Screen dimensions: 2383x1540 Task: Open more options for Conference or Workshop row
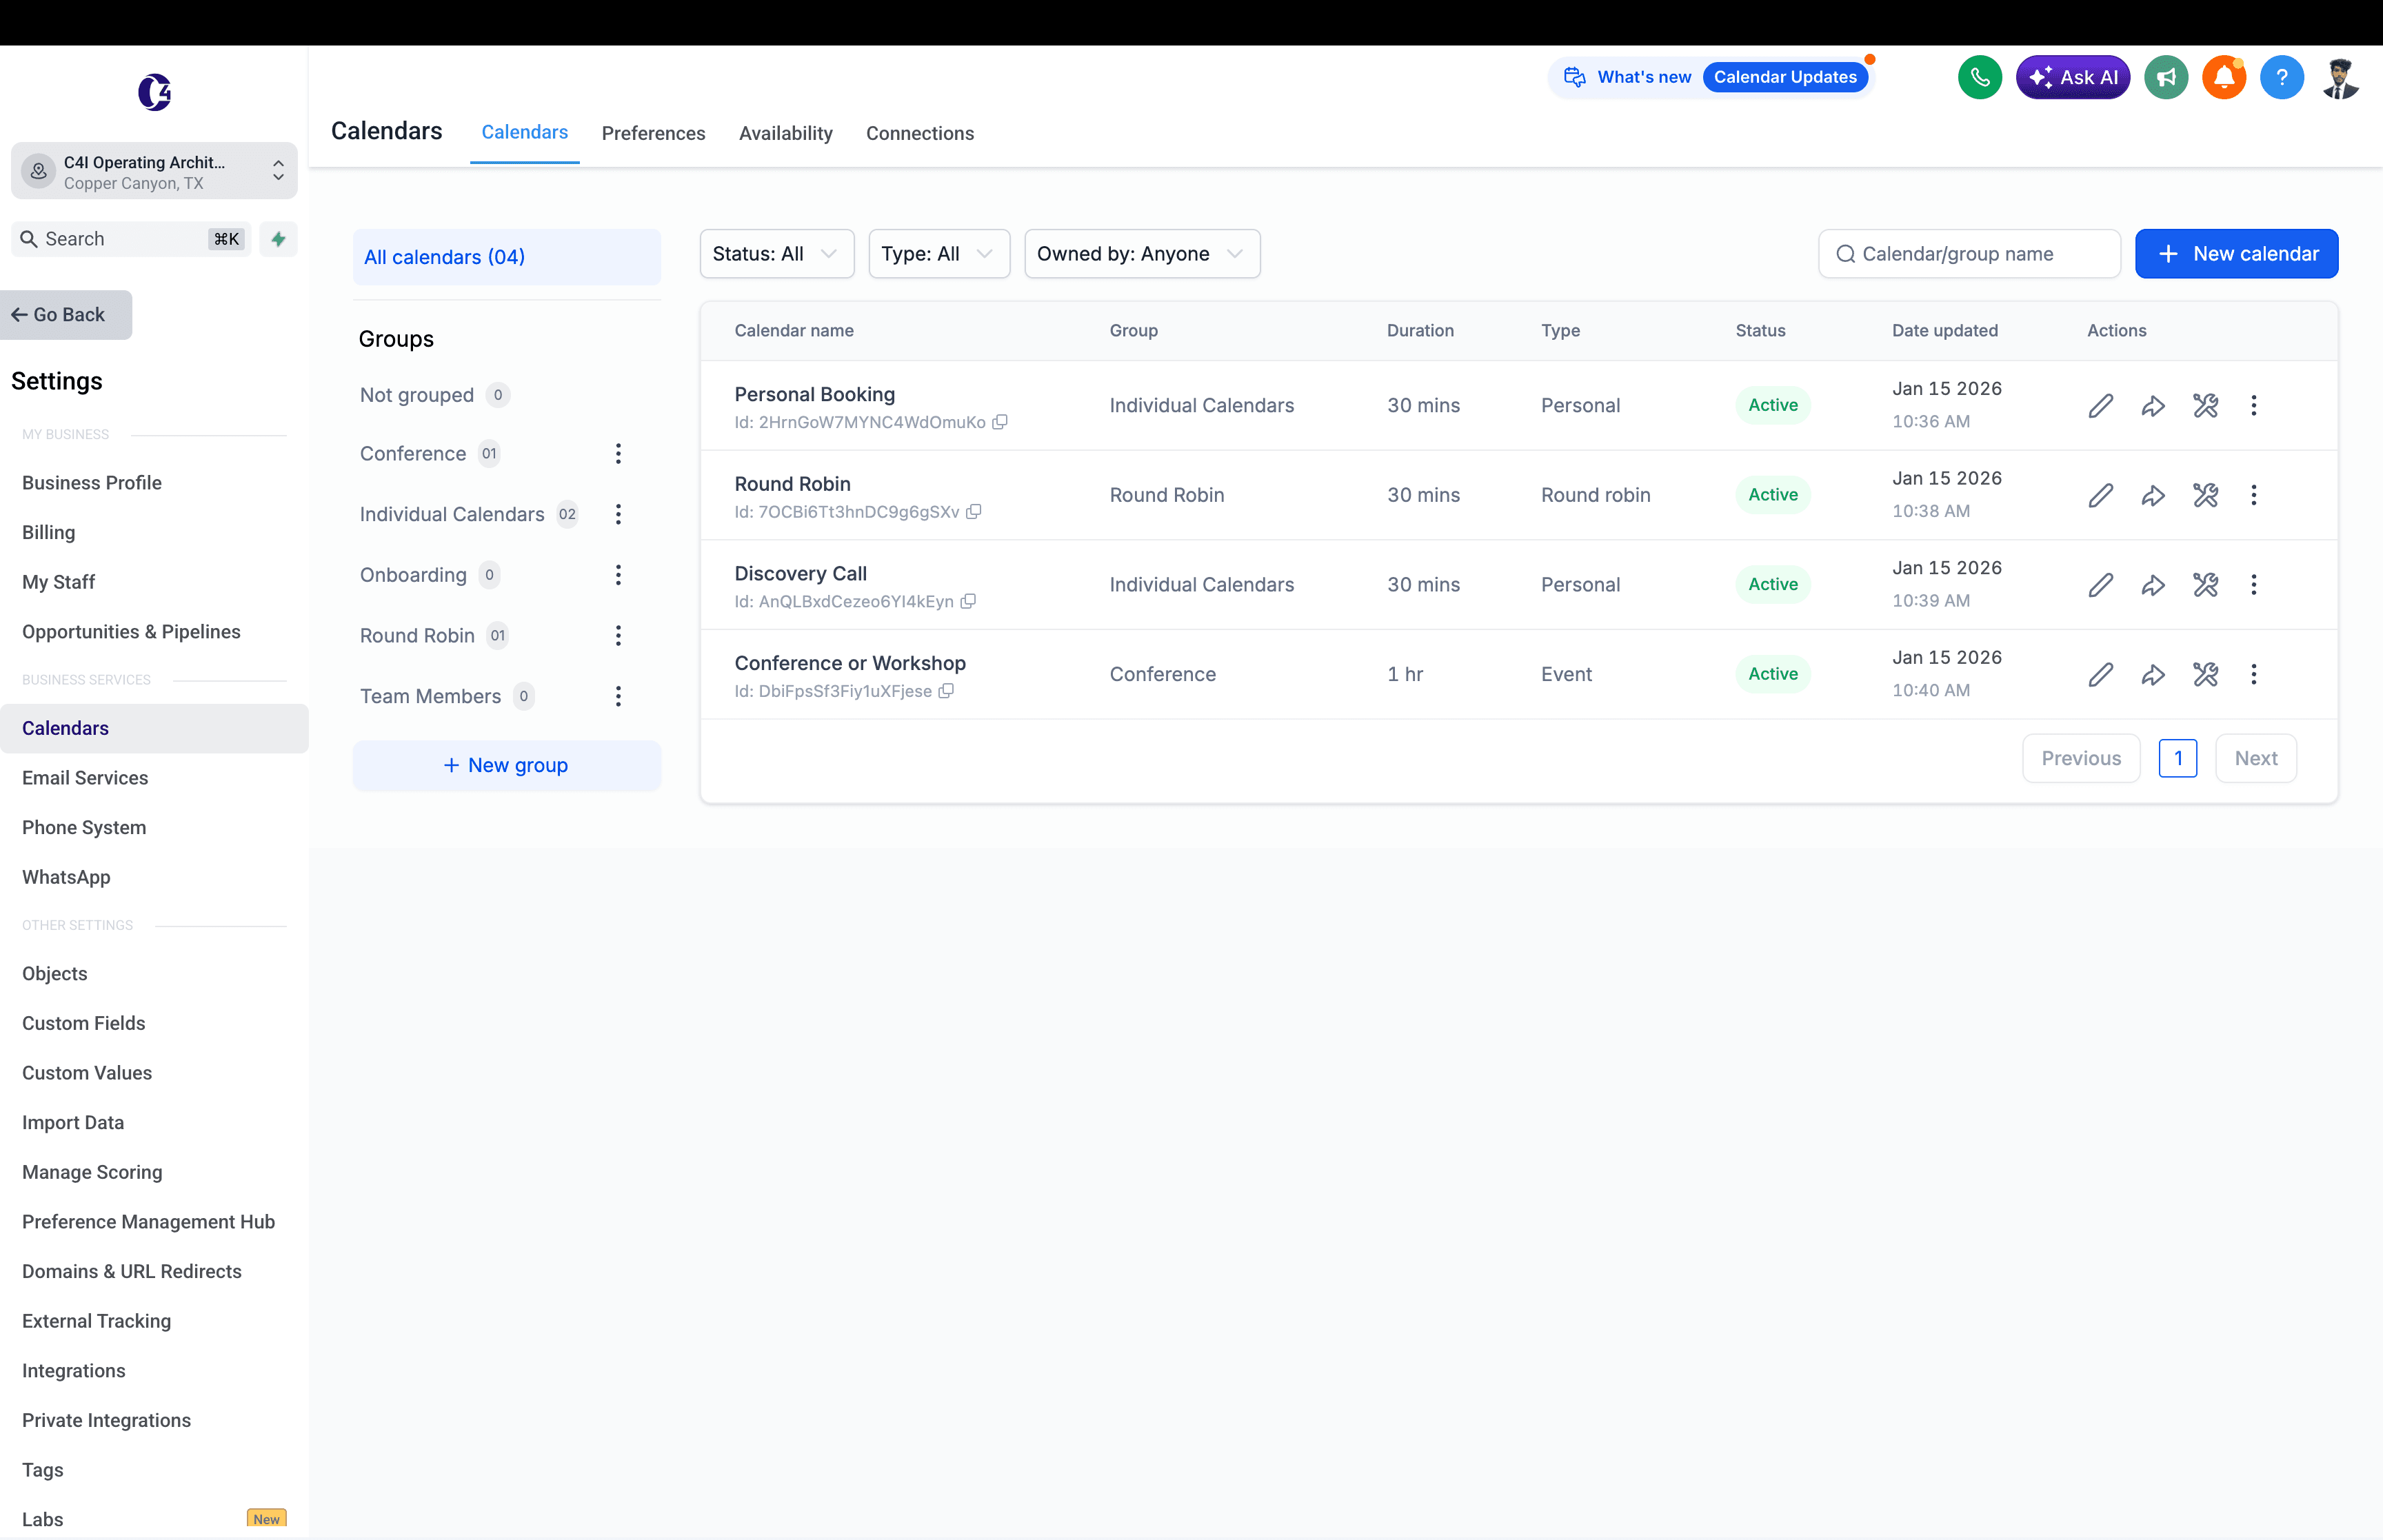point(2253,674)
